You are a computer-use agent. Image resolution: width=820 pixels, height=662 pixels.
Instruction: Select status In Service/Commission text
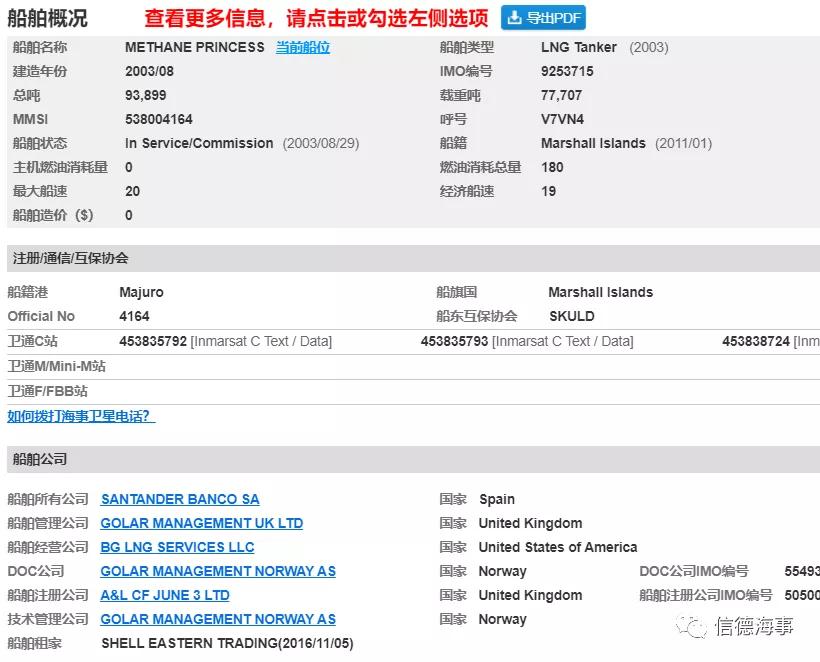(x=199, y=143)
